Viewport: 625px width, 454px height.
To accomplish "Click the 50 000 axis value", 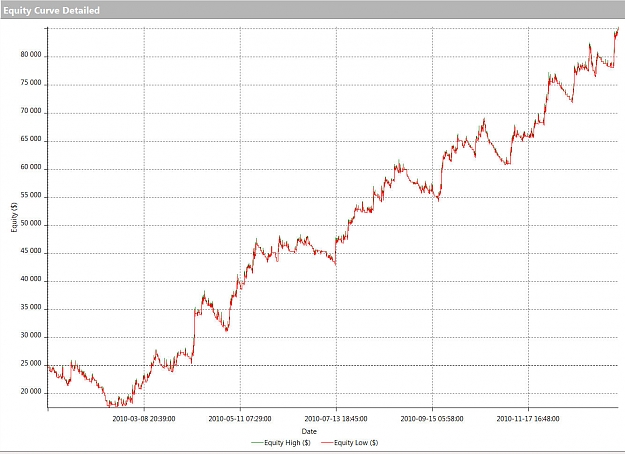I will click(31, 223).
